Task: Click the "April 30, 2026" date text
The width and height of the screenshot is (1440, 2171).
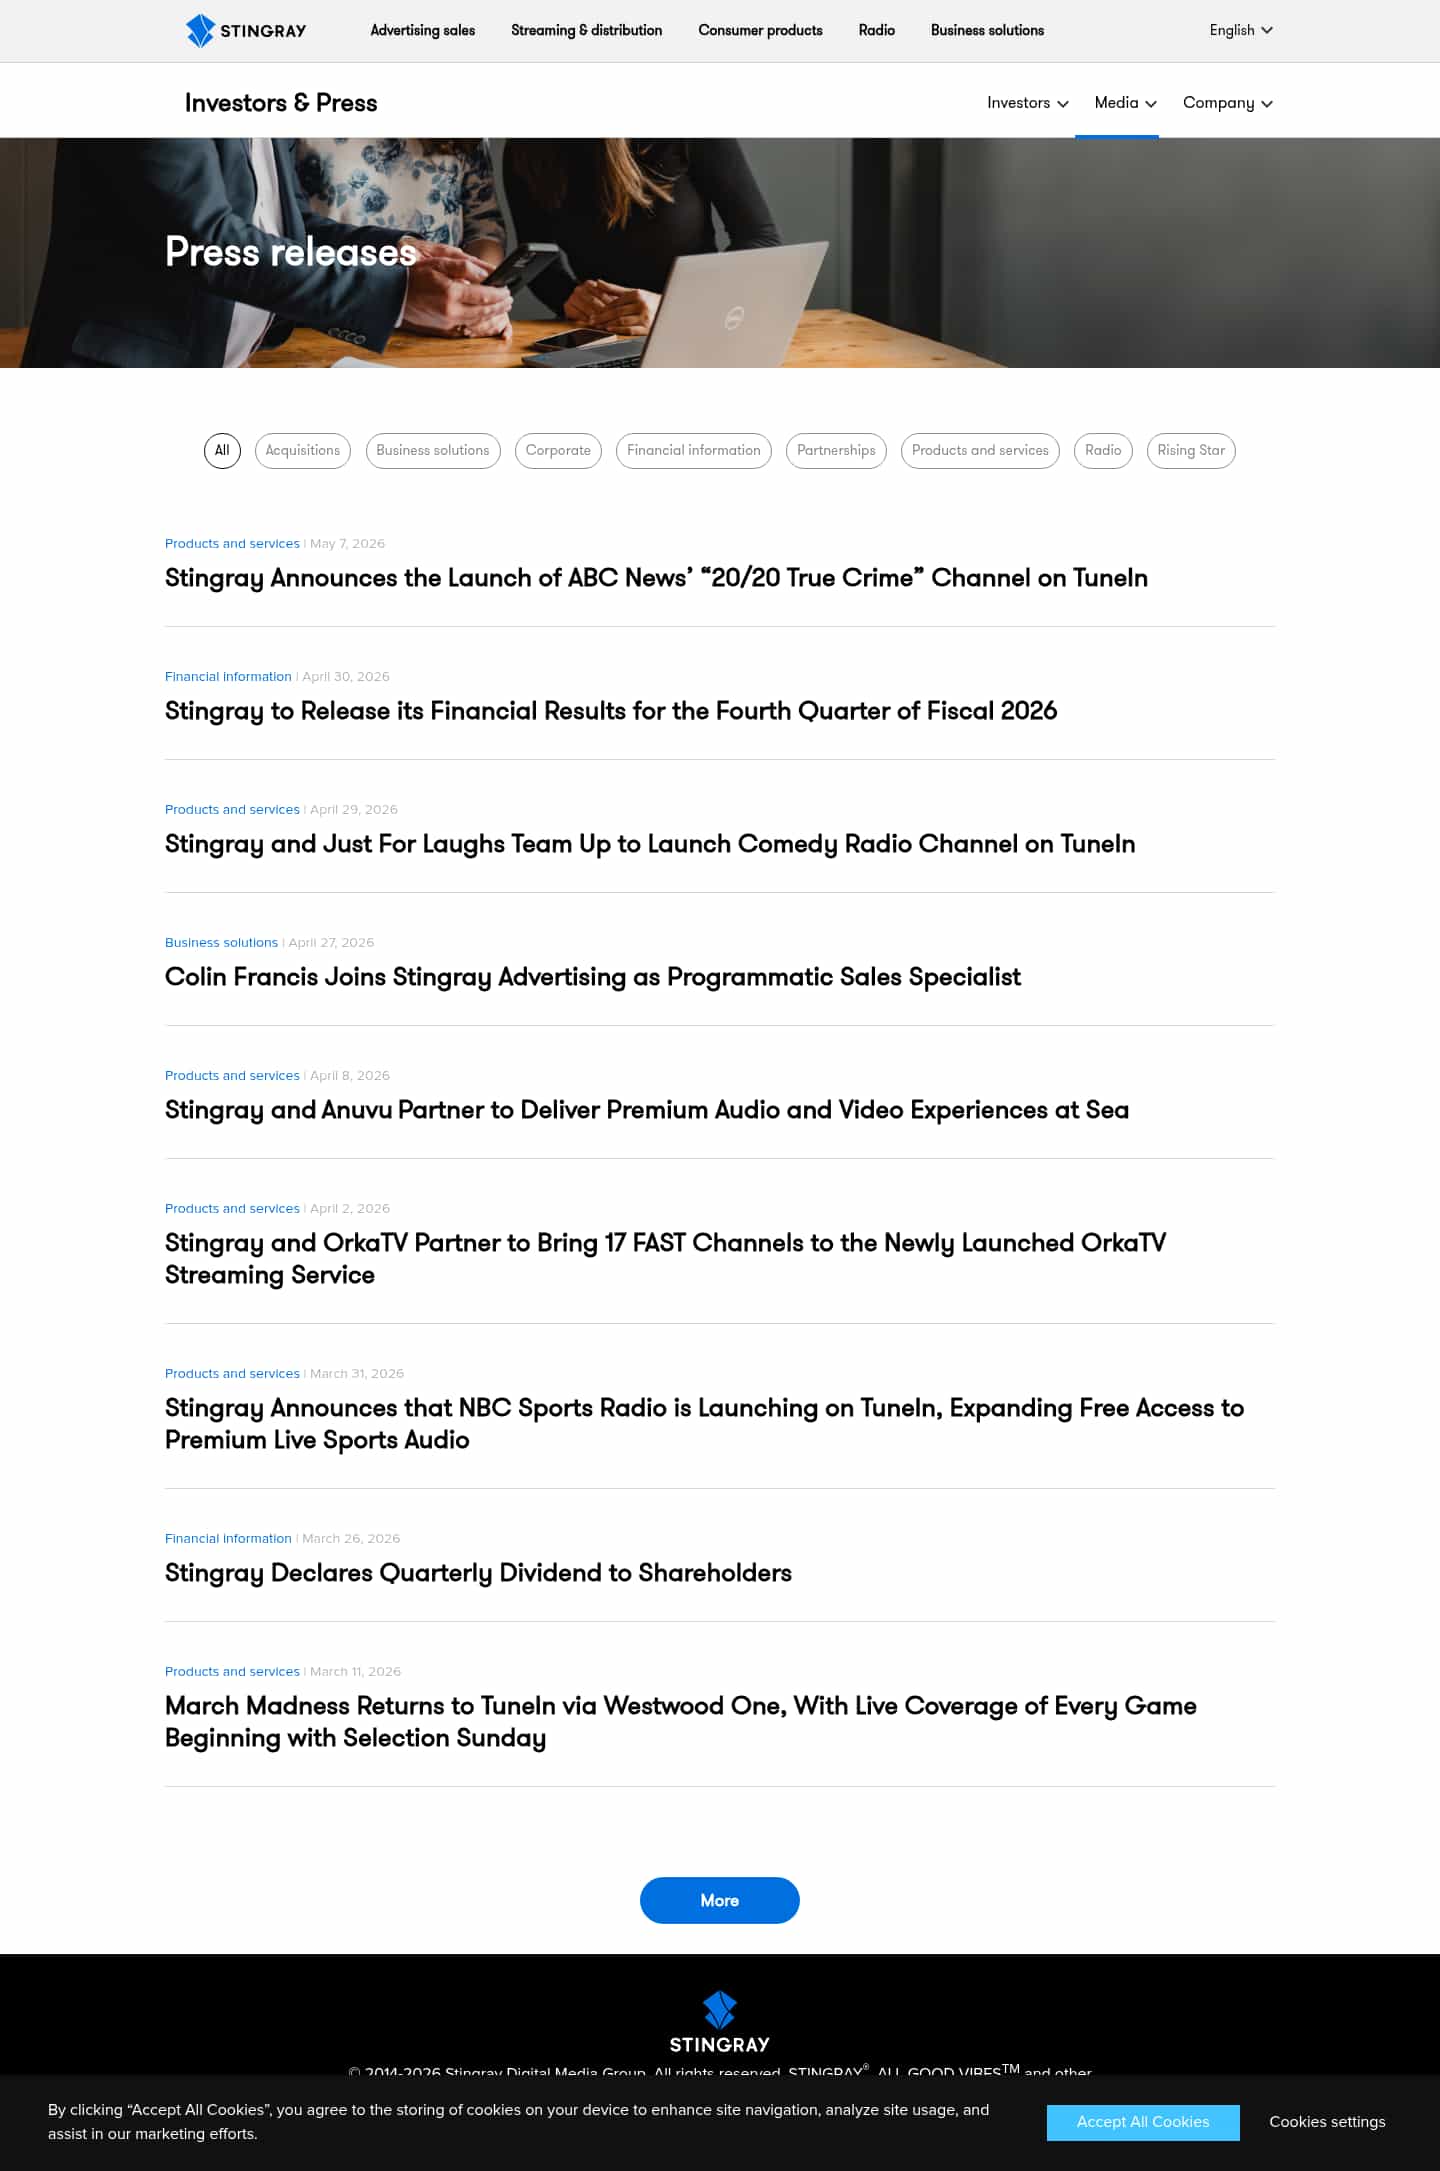Action: [x=346, y=677]
